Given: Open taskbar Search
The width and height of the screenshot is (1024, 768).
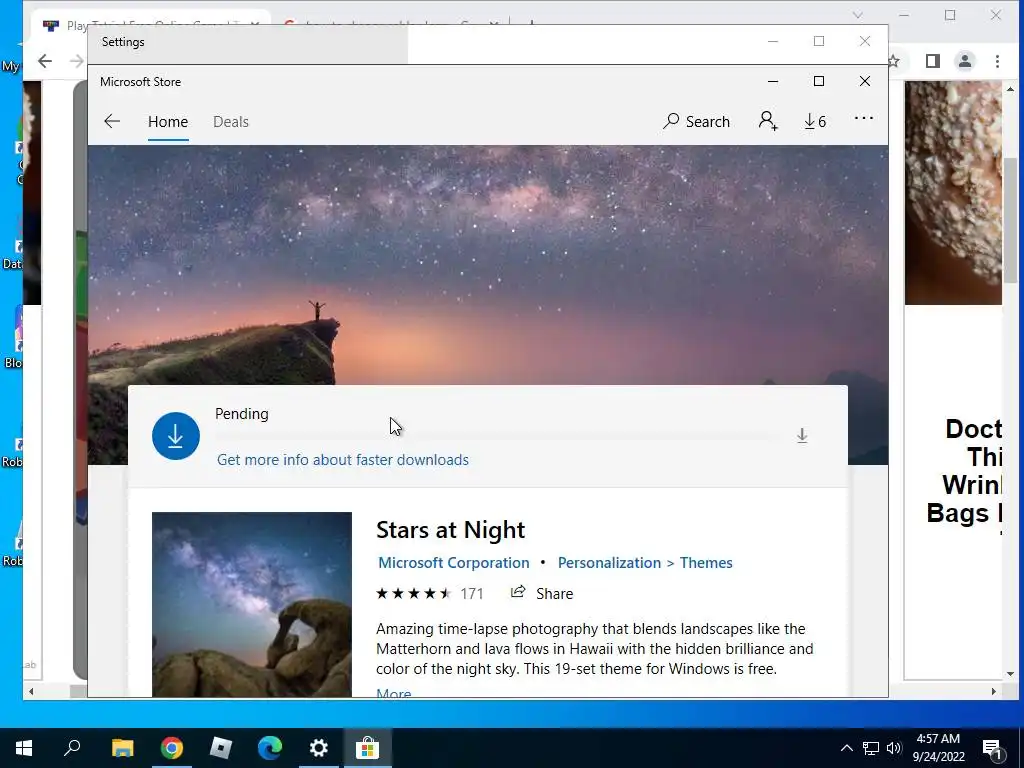Looking at the screenshot, I should coord(72,748).
